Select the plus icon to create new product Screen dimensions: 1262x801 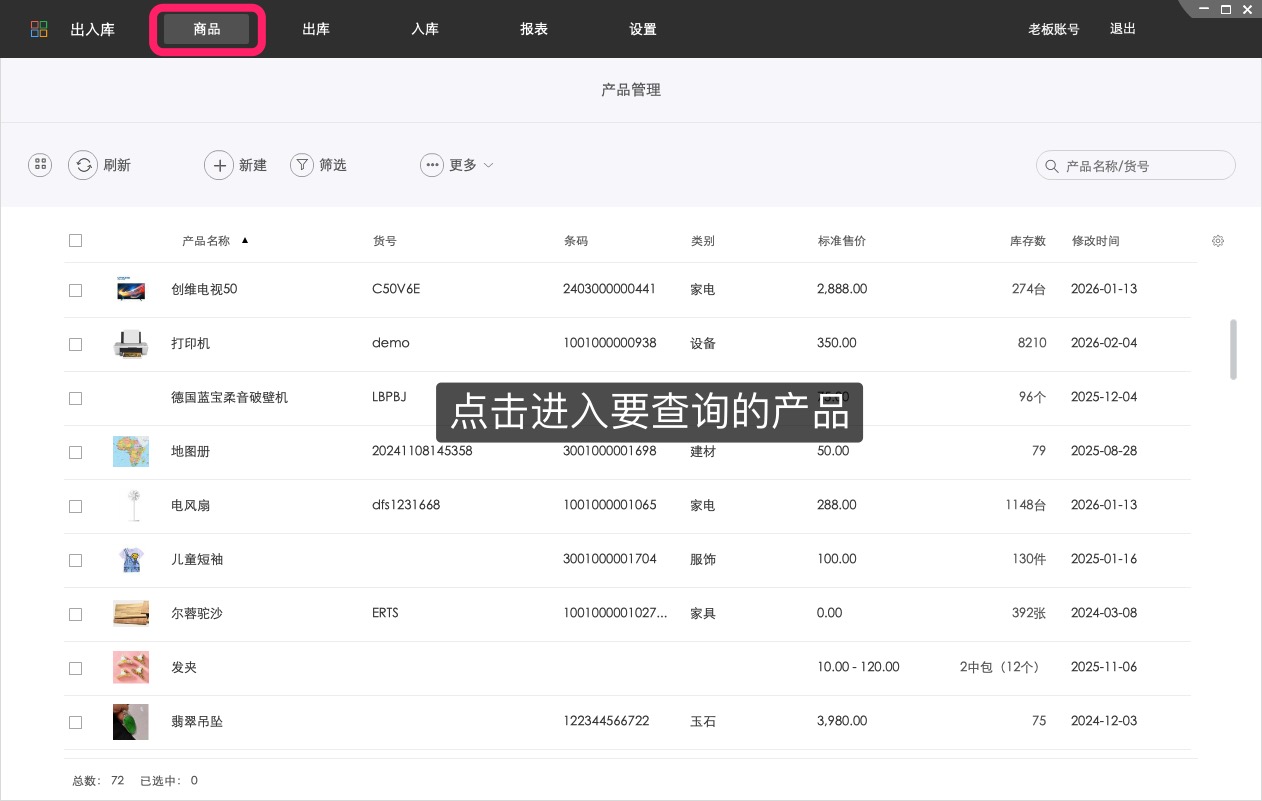pos(220,165)
